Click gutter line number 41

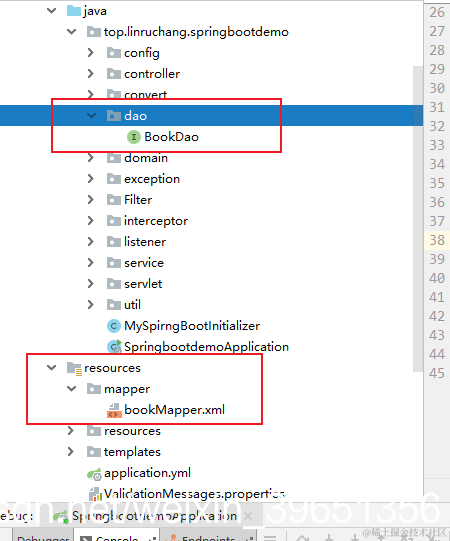[x=437, y=297]
